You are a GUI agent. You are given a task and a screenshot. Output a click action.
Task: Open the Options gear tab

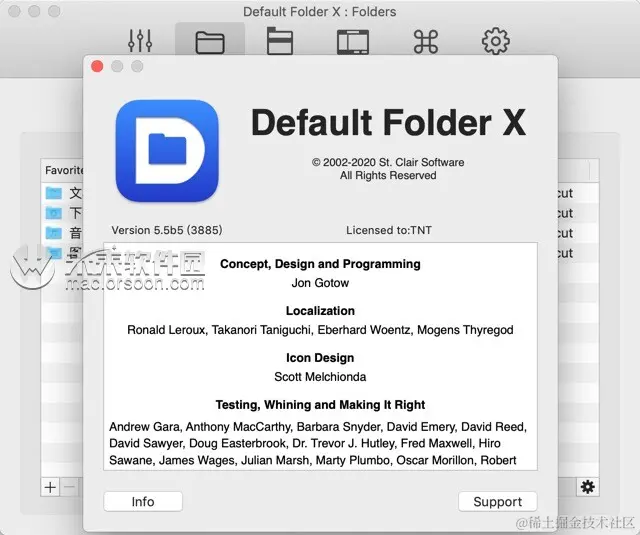point(496,41)
